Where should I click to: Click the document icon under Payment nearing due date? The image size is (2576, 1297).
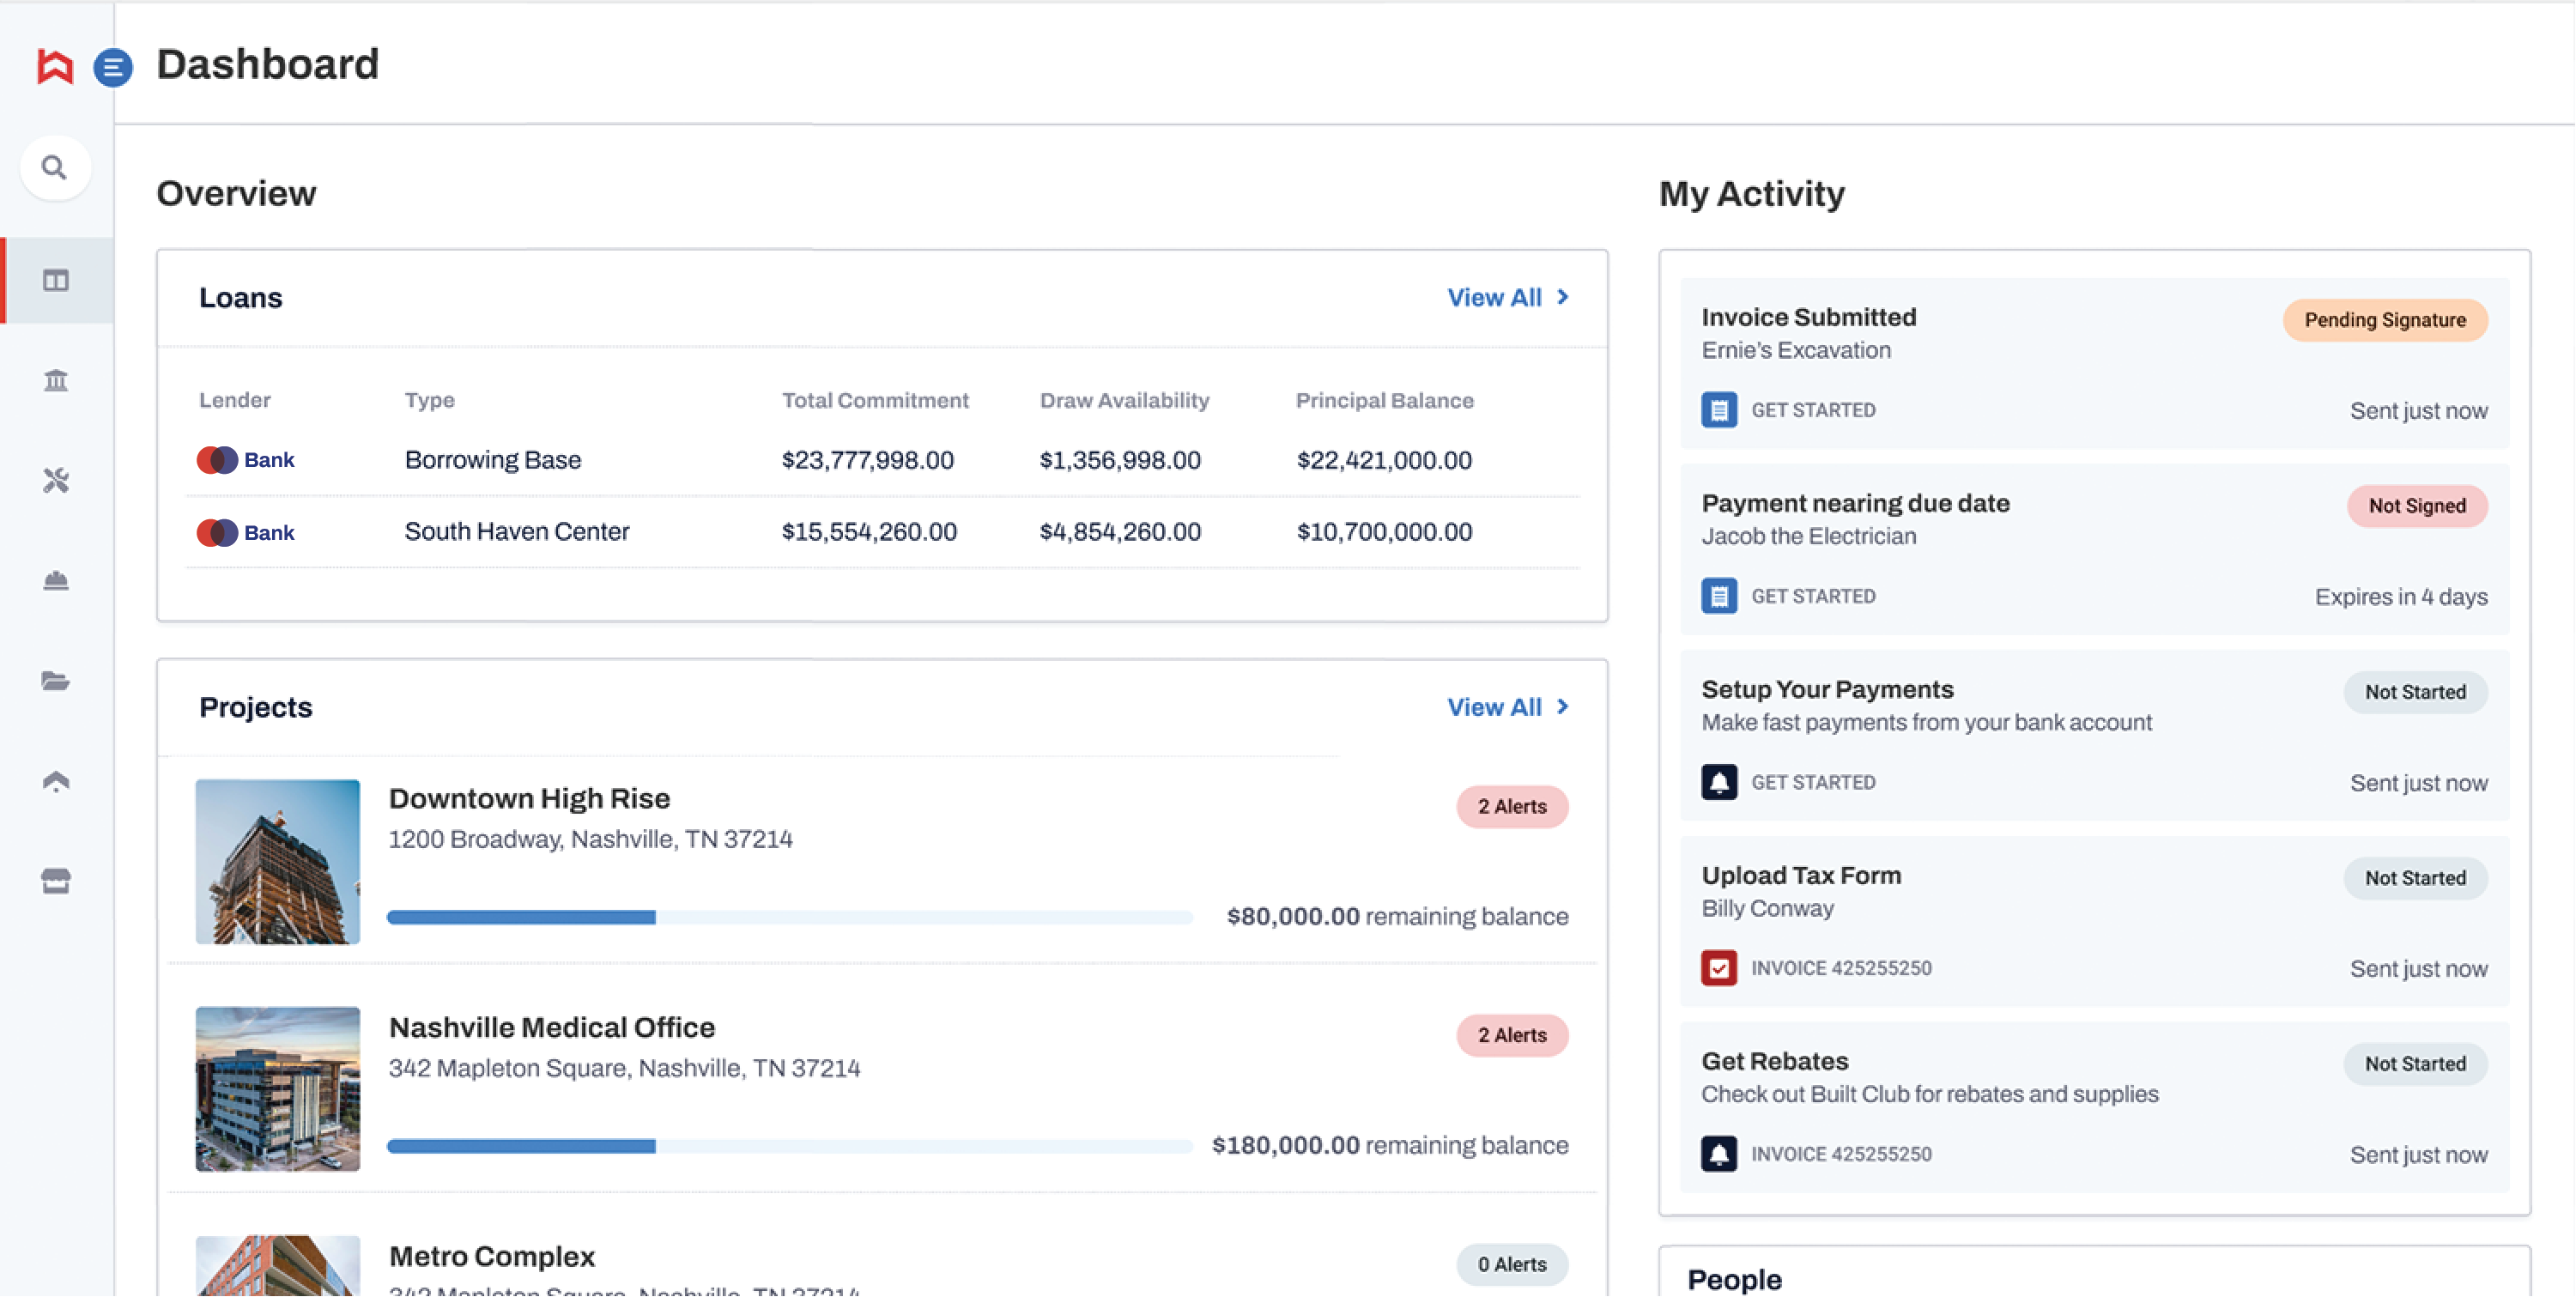click(1719, 596)
